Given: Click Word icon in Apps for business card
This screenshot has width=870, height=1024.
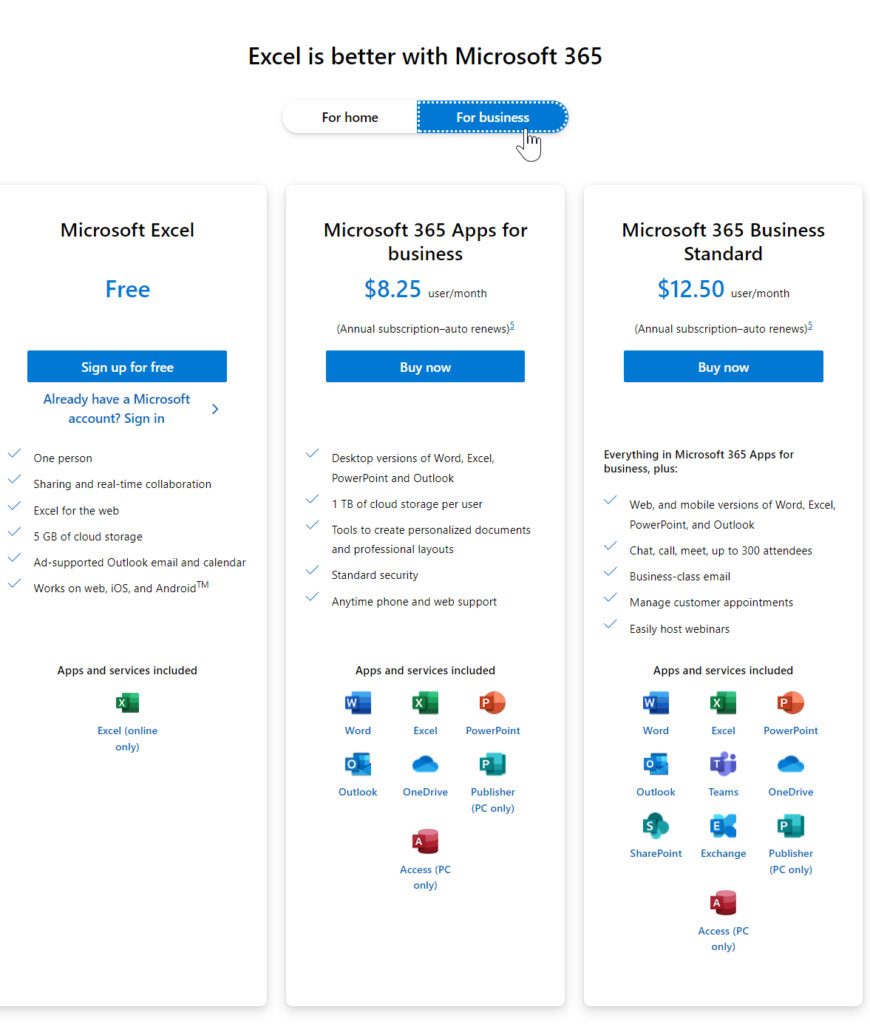Looking at the screenshot, I should 358,703.
